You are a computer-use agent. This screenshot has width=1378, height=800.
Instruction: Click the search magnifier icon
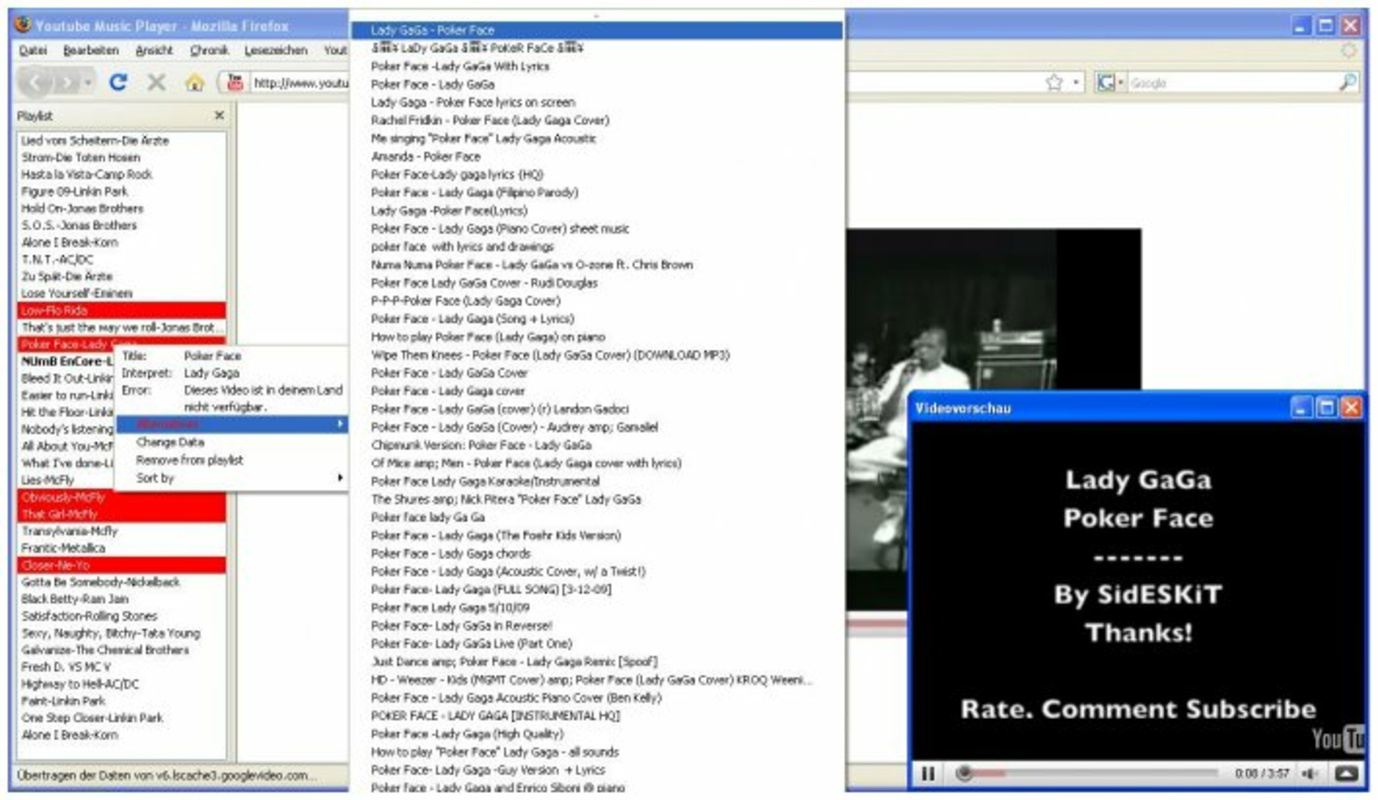point(1348,83)
